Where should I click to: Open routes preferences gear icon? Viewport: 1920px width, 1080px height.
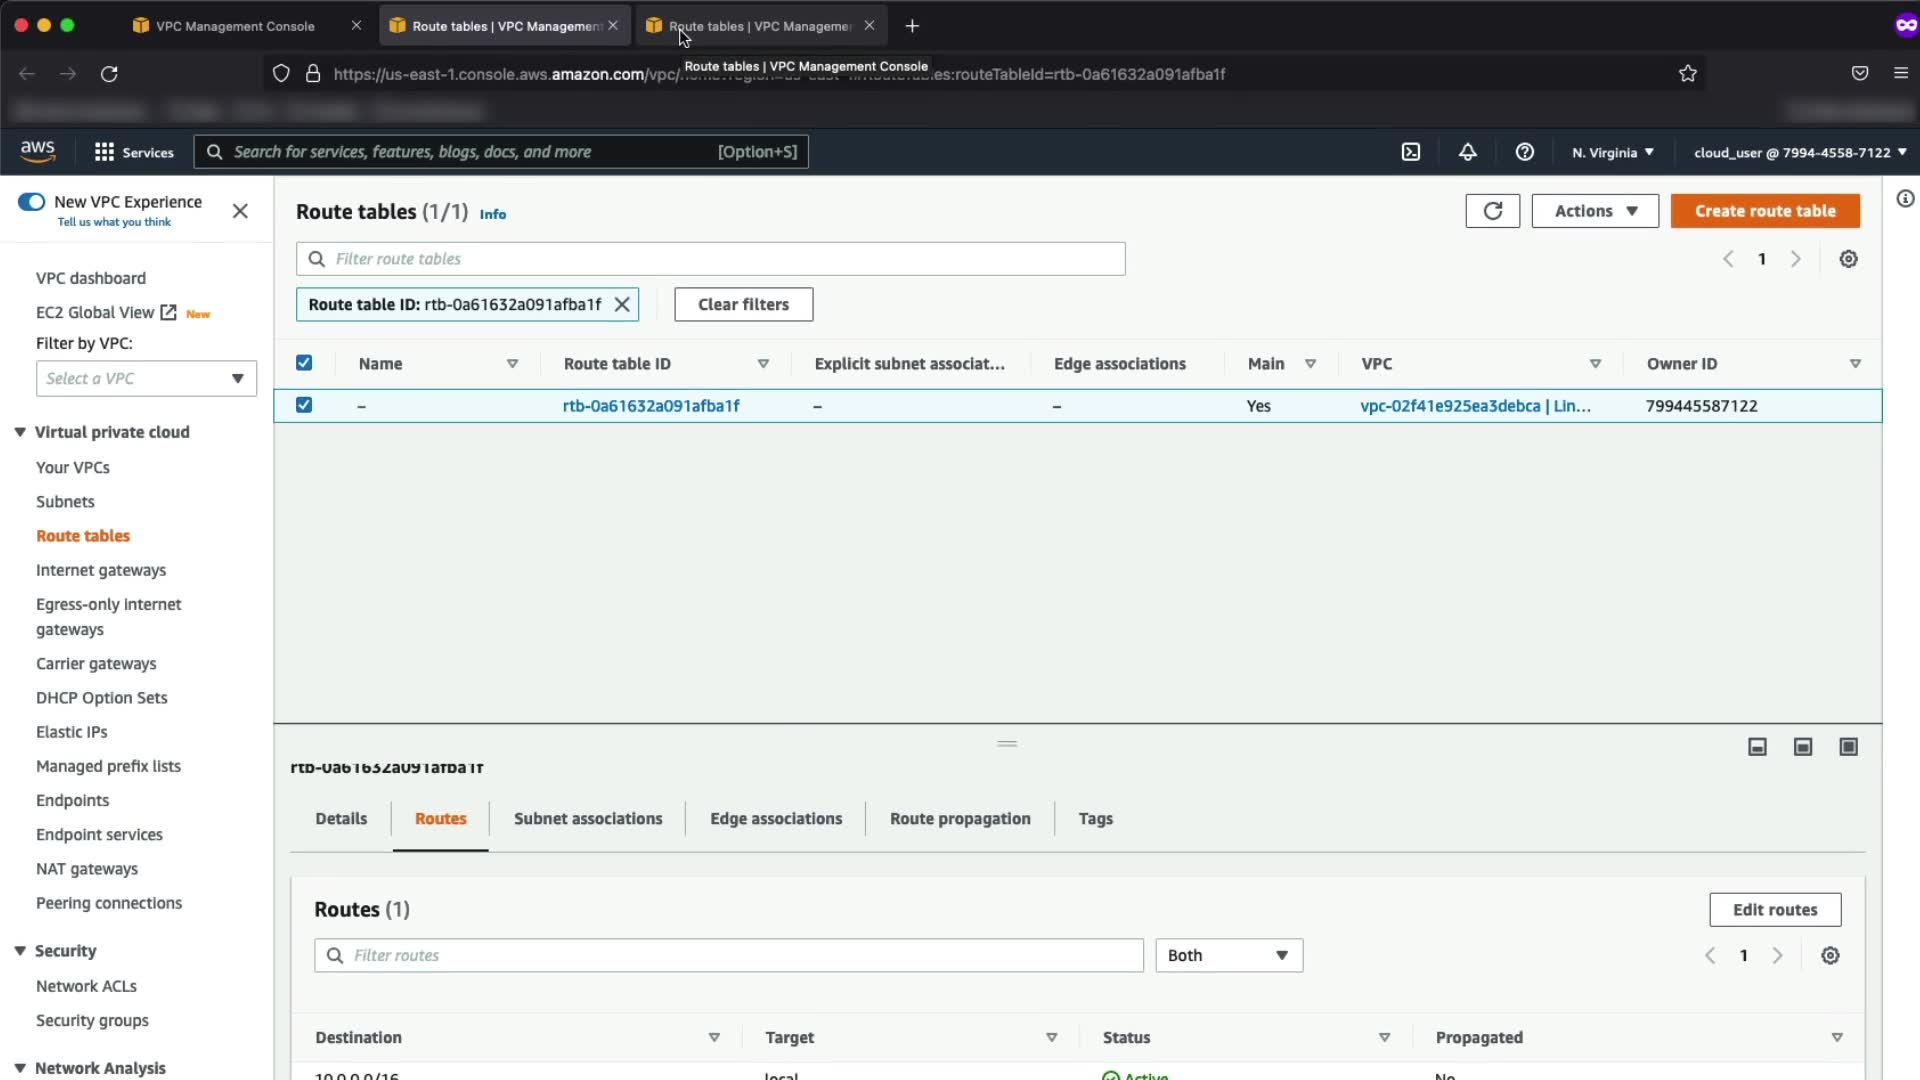tap(1830, 956)
